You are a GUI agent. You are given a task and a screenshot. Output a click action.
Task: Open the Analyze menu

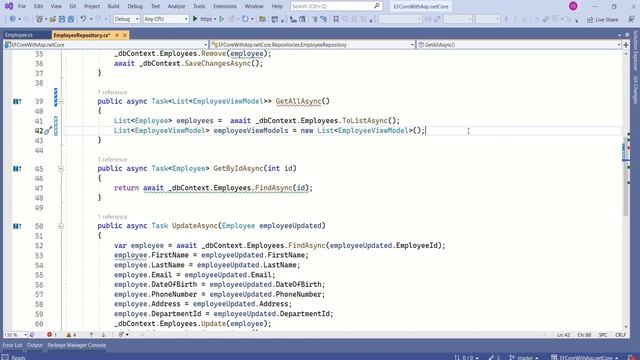pos(176,7)
